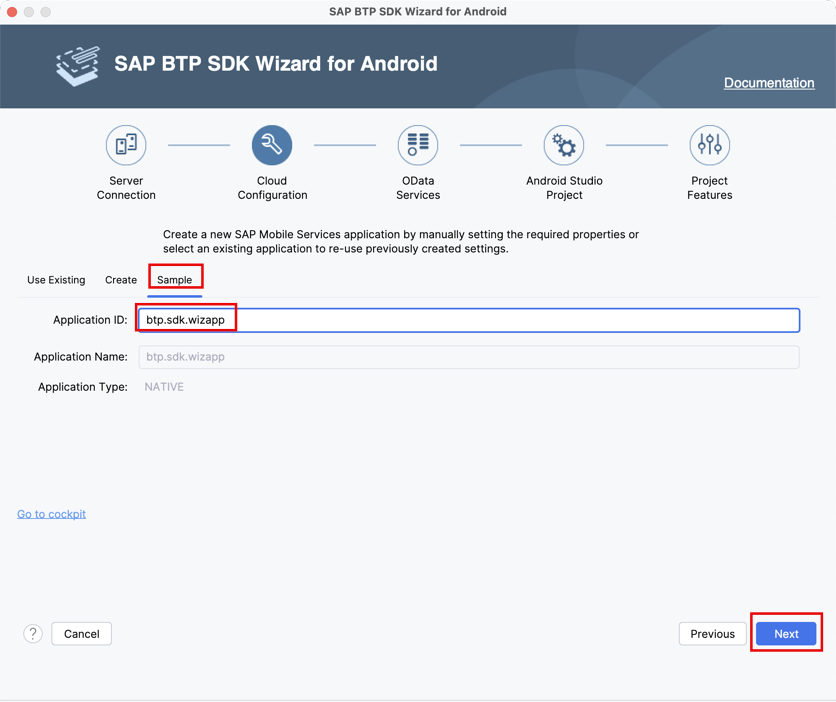
Task: Switch to the Use Existing tab
Action: pyautogui.click(x=56, y=280)
